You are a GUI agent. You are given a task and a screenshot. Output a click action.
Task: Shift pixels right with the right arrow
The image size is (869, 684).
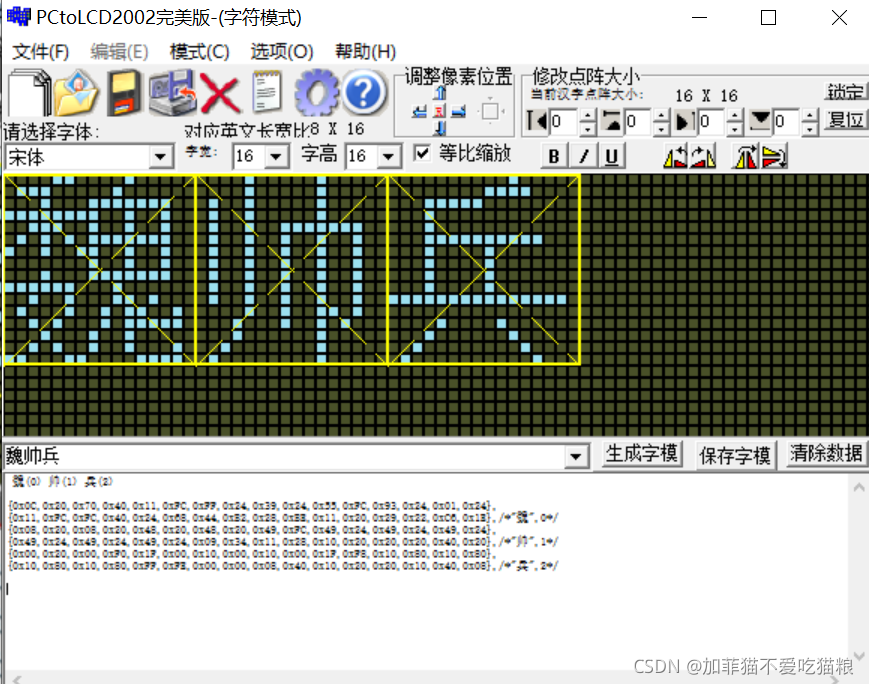tap(458, 112)
